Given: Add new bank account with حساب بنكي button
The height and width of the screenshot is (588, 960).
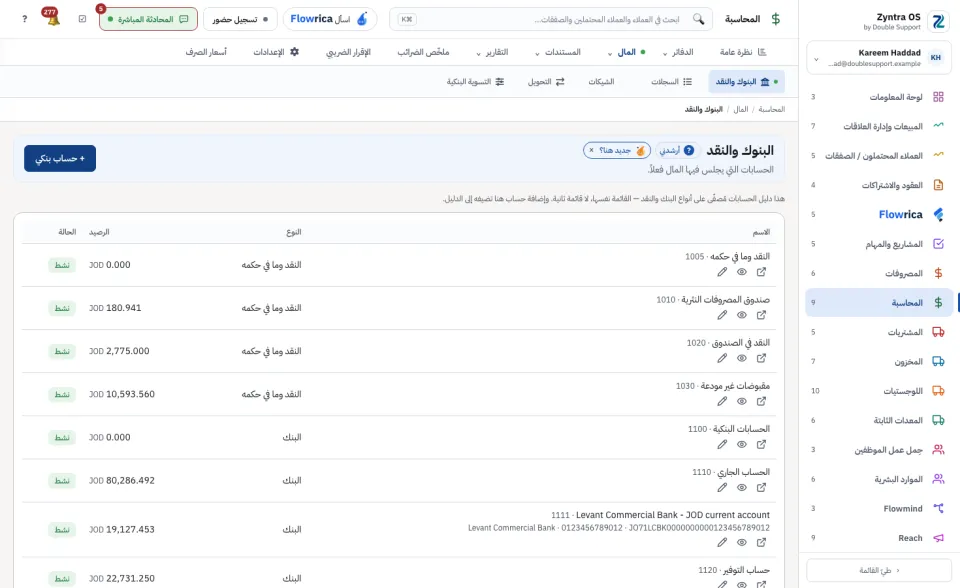Looking at the screenshot, I should (60, 159).
